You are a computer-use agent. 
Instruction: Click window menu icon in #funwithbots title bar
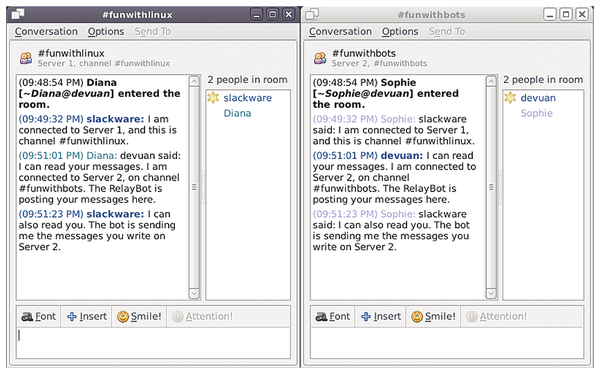(x=312, y=15)
